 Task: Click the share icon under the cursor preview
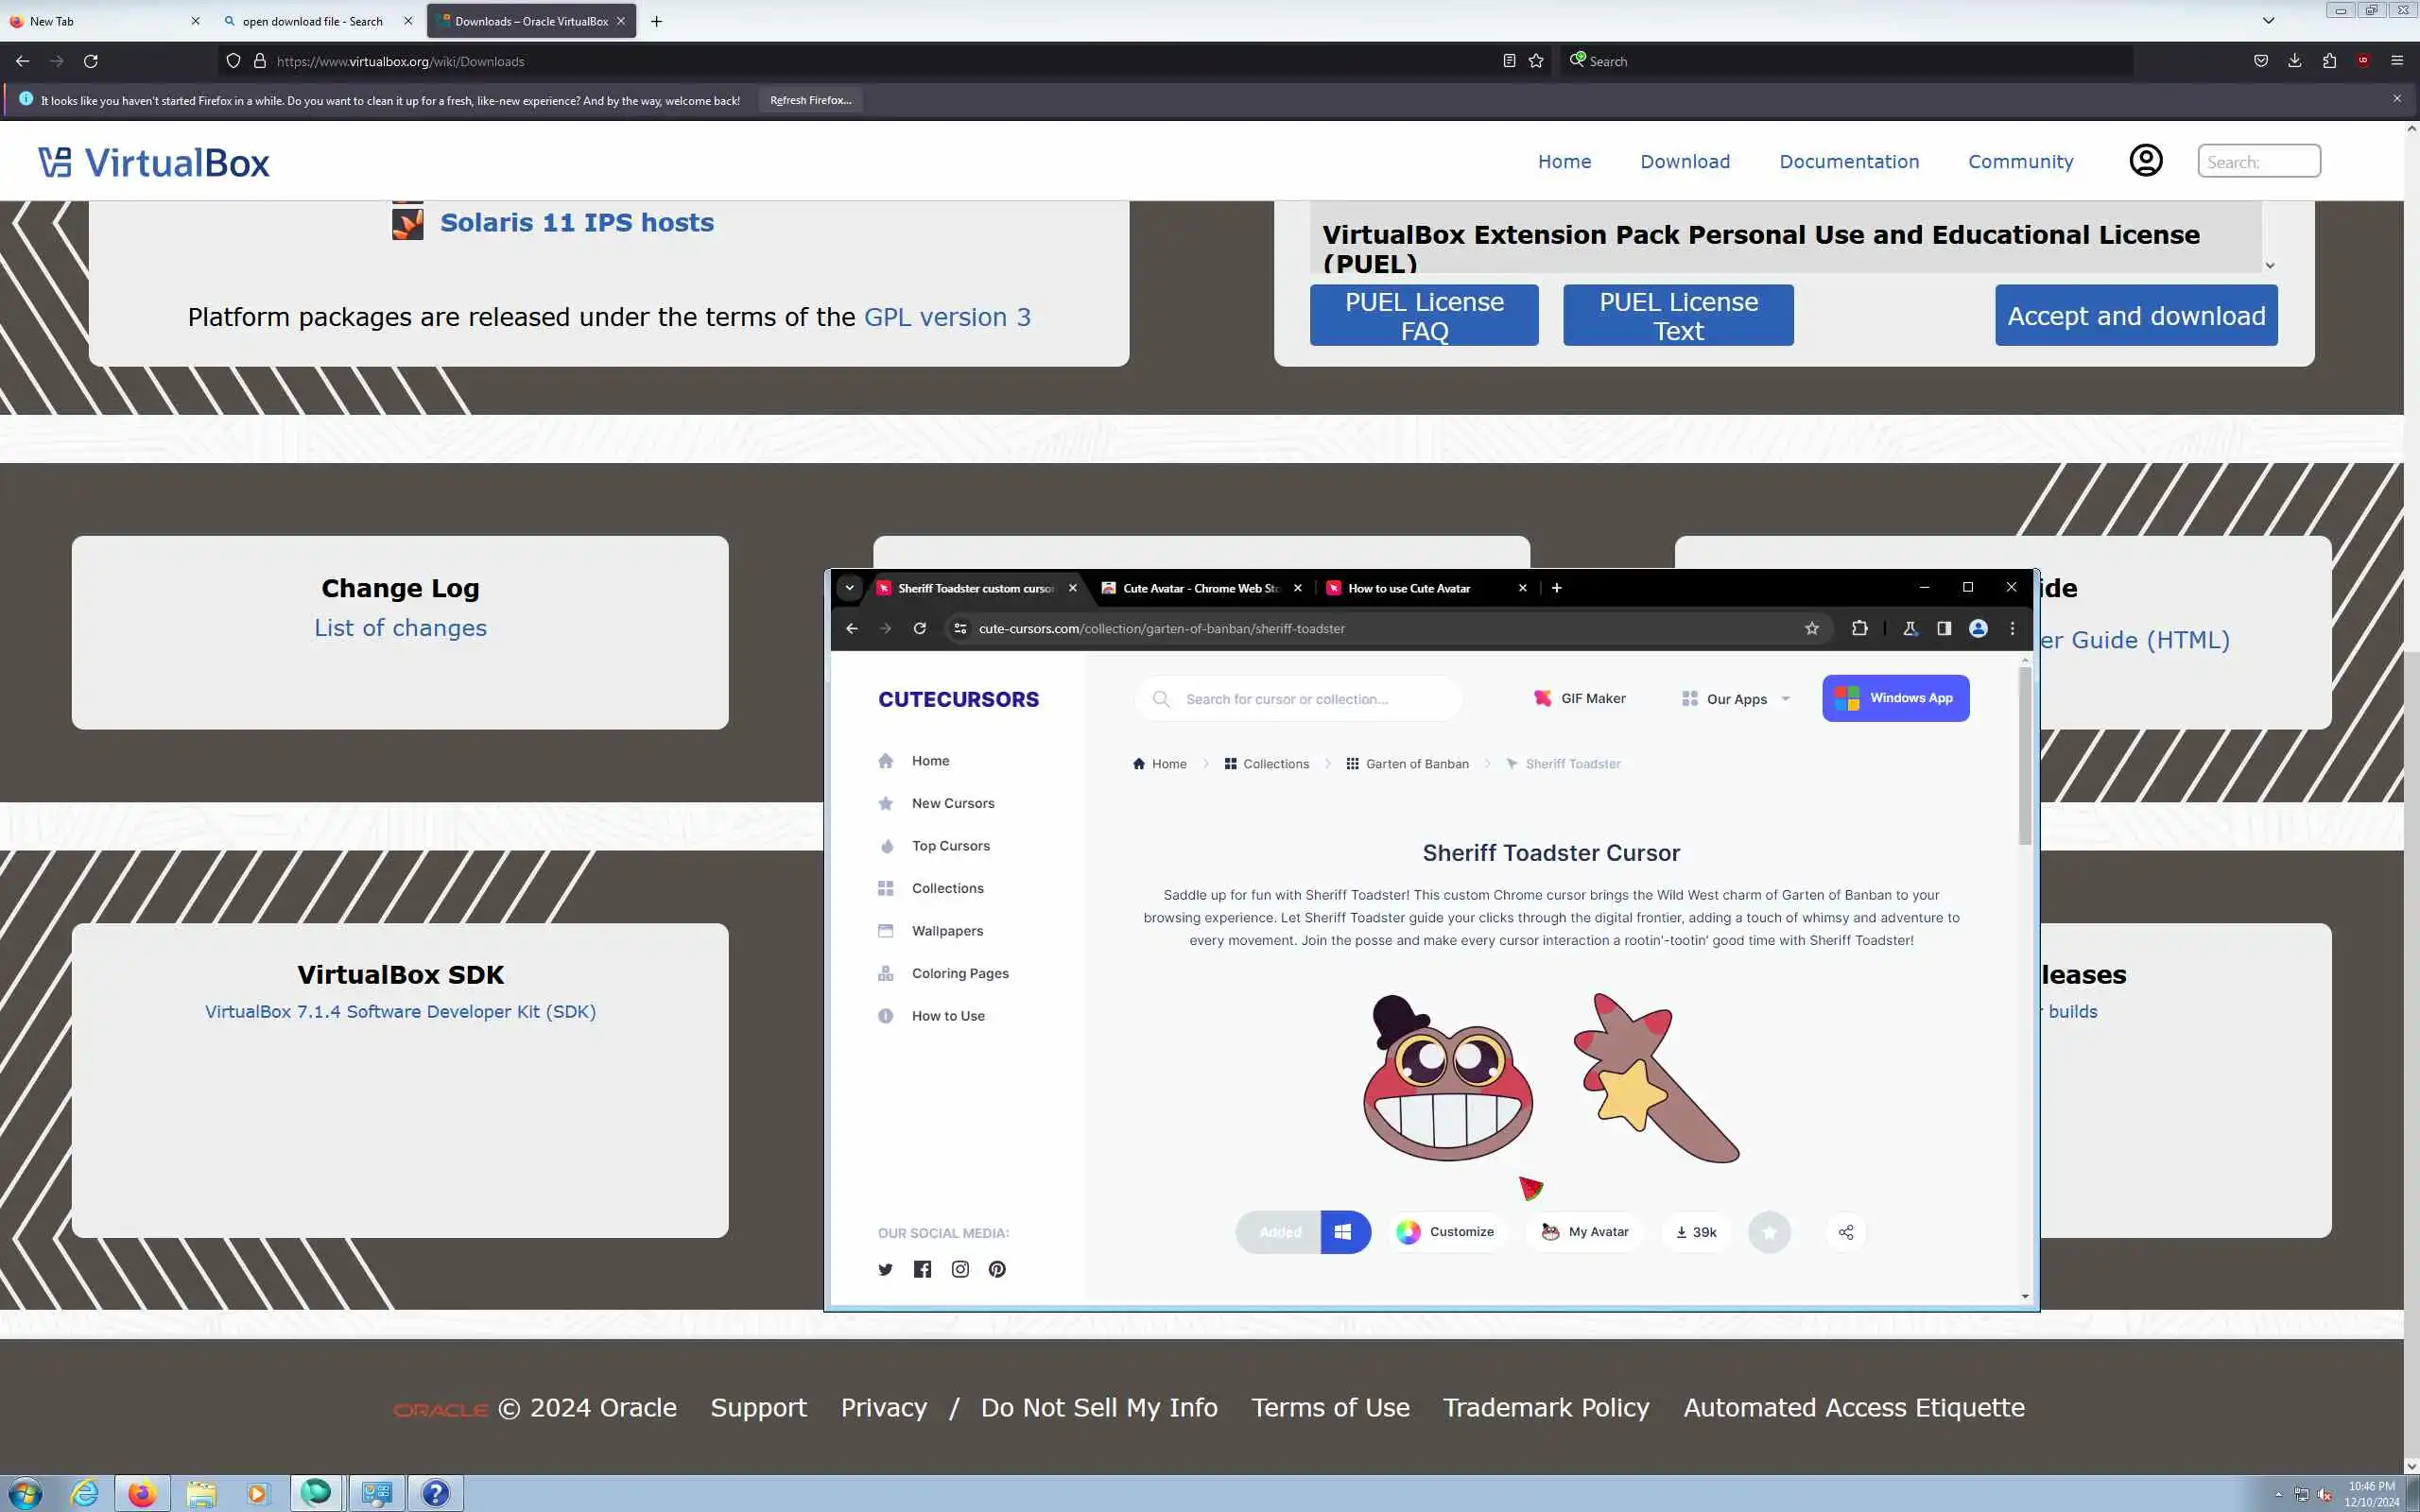(x=1846, y=1232)
